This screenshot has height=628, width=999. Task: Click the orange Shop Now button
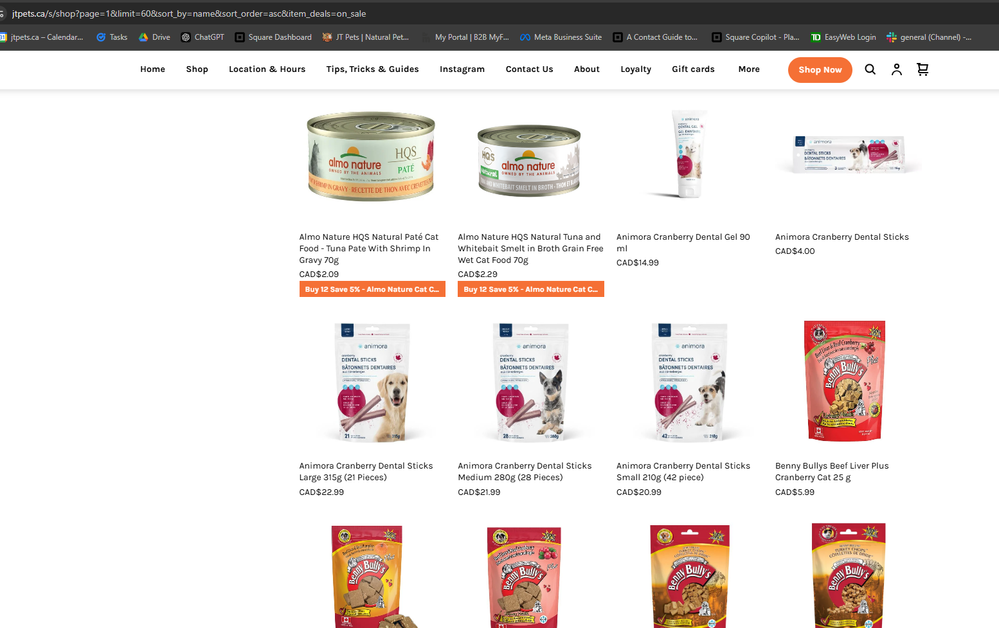(x=820, y=70)
